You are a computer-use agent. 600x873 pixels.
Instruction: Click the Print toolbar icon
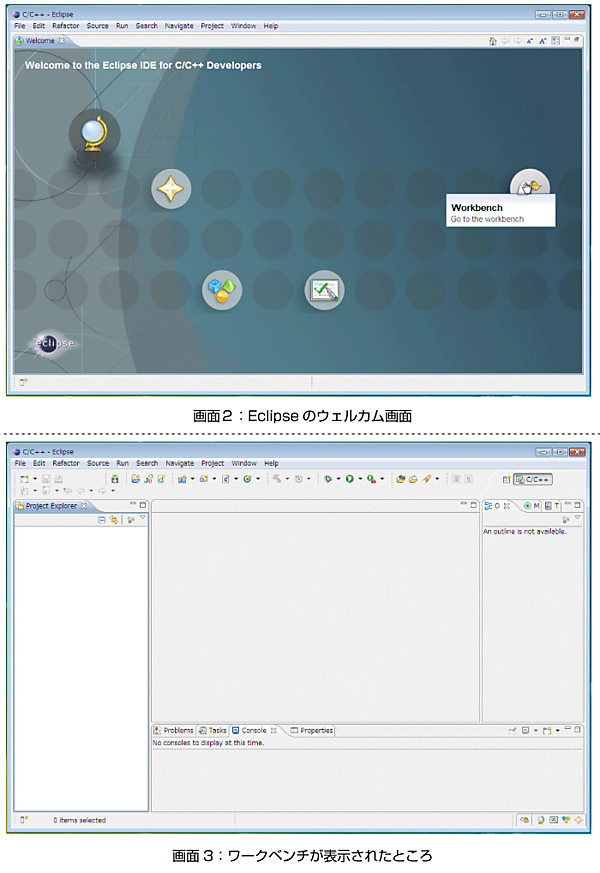(58, 479)
